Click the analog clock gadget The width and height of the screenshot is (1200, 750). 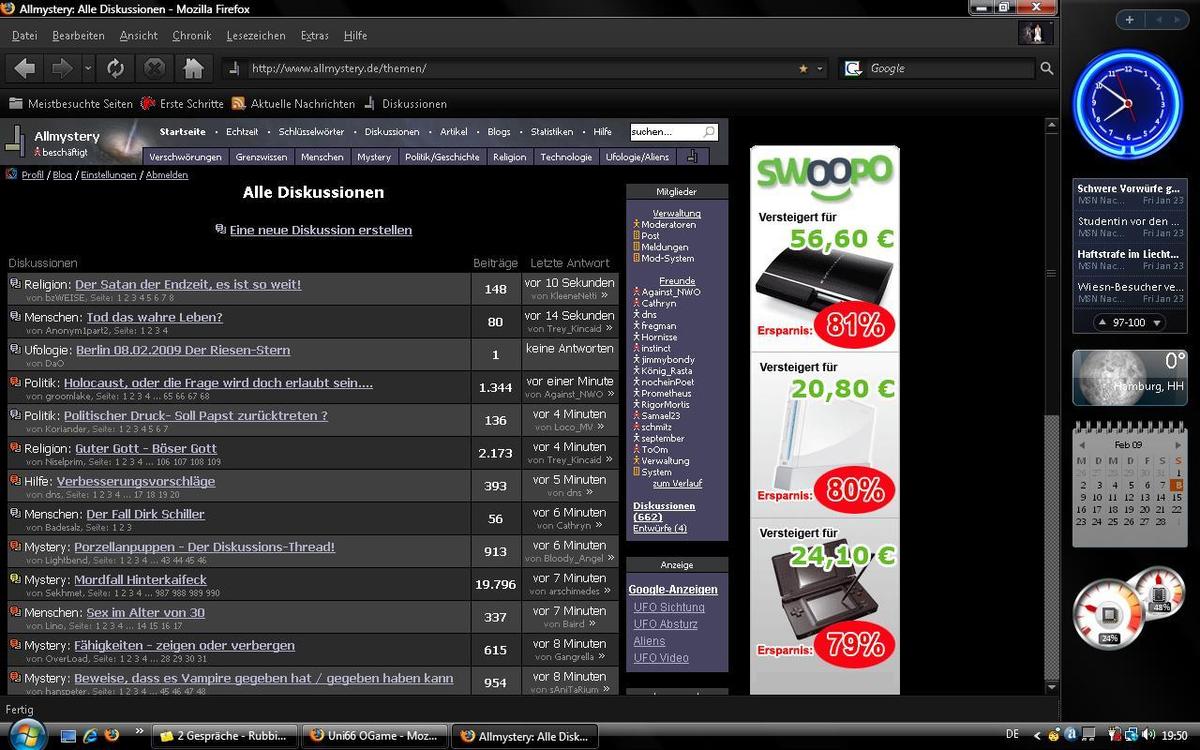click(x=1128, y=104)
